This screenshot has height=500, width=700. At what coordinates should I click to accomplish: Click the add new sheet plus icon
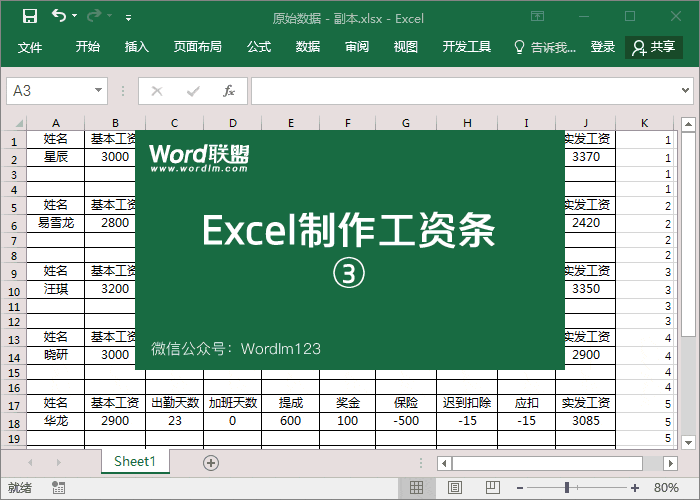click(x=210, y=462)
